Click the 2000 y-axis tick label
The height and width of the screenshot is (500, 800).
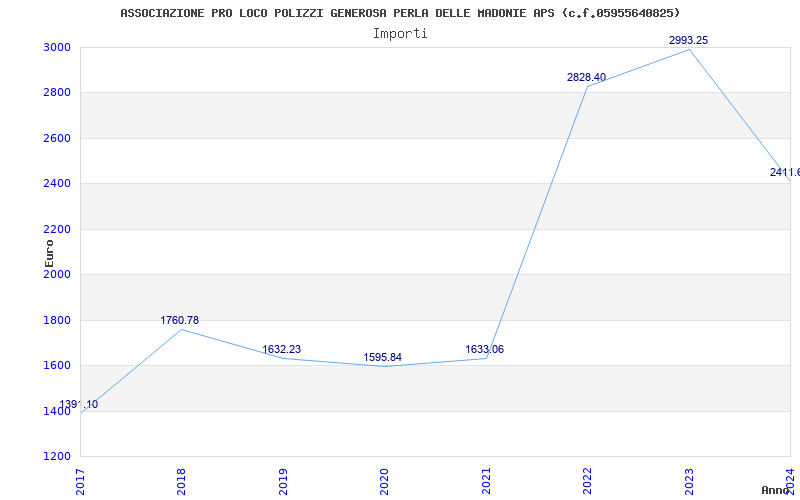click(x=57, y=274)
